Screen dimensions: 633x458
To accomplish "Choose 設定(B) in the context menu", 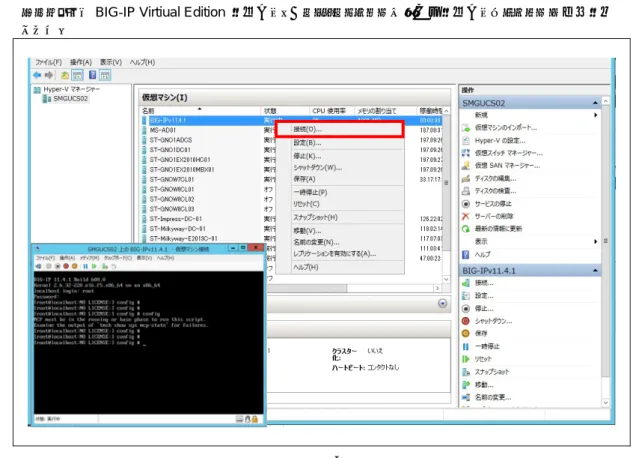I will [340, 142].
